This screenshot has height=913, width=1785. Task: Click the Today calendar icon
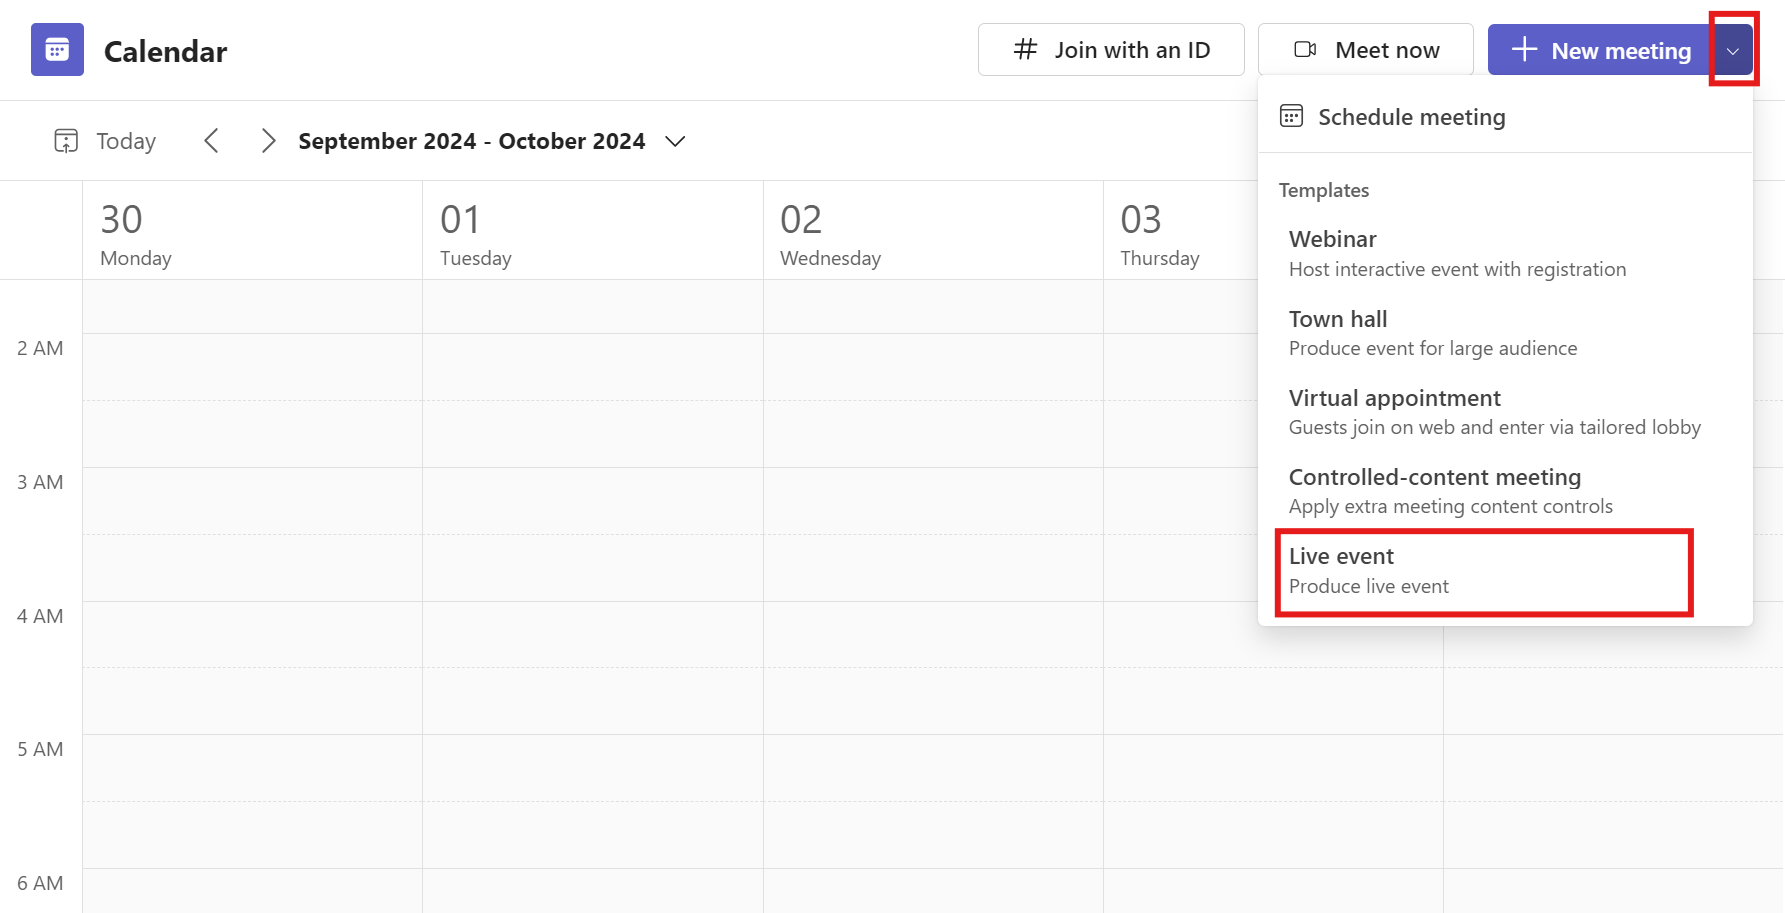tap(66, 141)
